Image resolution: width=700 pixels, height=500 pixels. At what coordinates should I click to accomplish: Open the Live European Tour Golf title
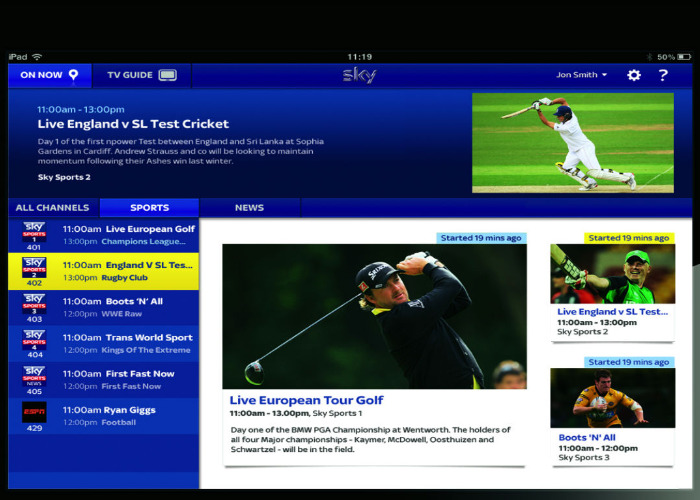(x=306, y=400)
